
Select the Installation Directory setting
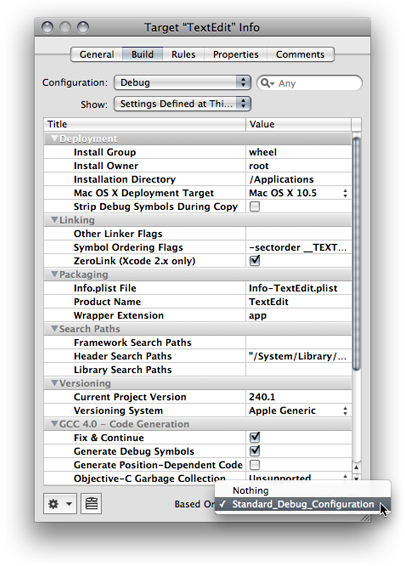(197, 179)
